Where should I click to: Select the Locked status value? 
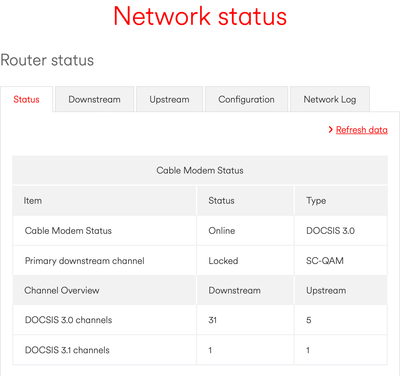(x=223, y=261)
